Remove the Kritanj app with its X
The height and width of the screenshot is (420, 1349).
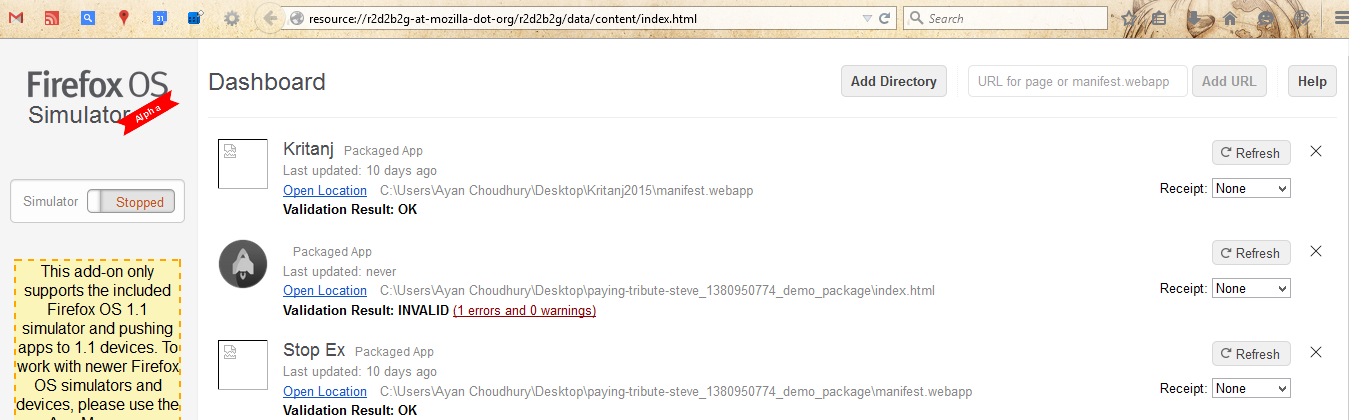tap(1316, 151)
